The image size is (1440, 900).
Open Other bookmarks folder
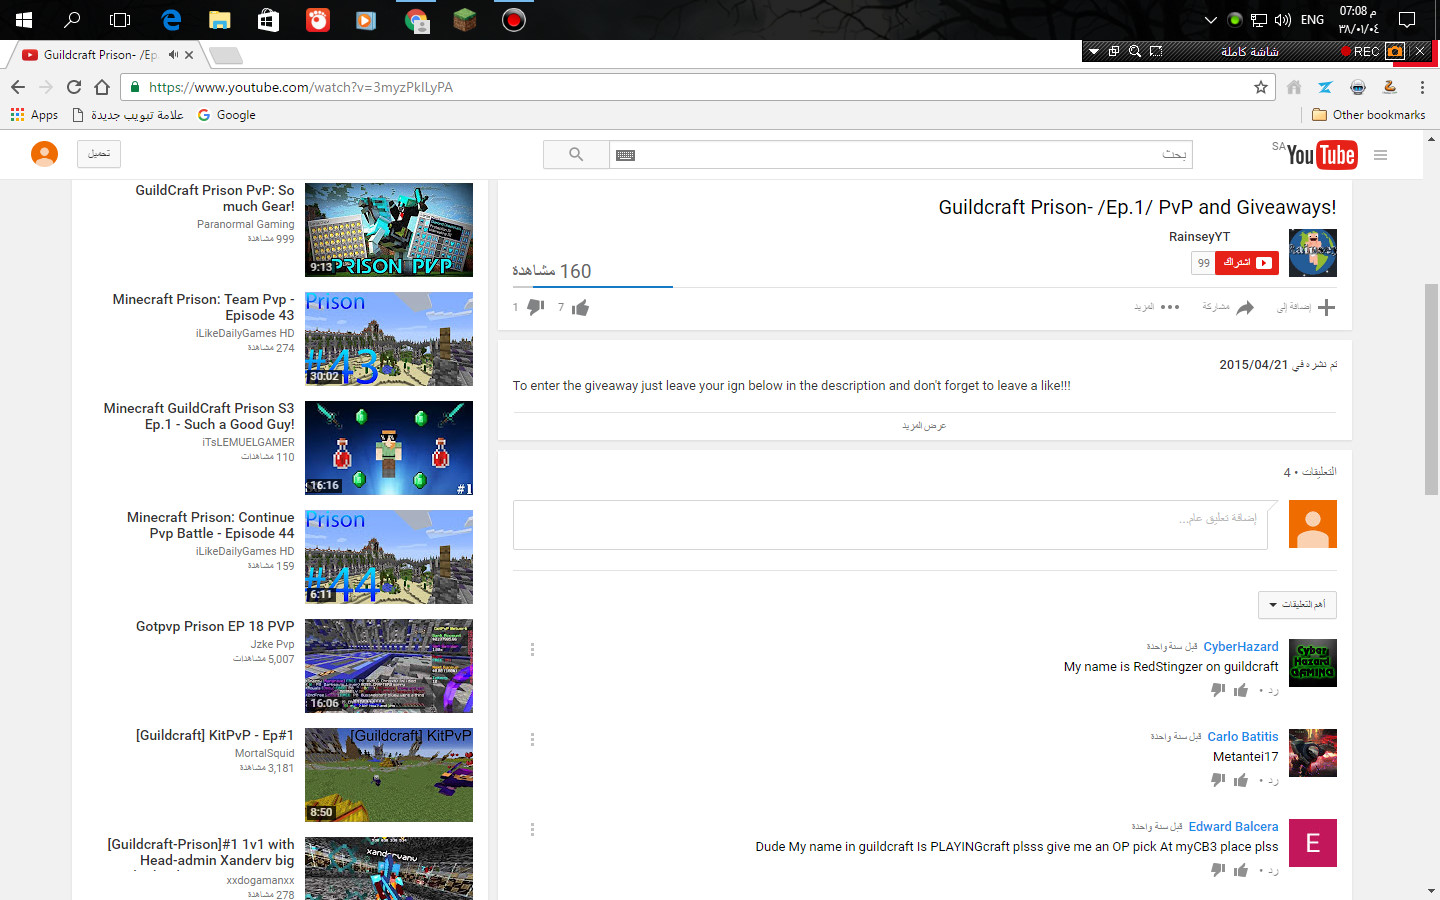coord(1369,115)
